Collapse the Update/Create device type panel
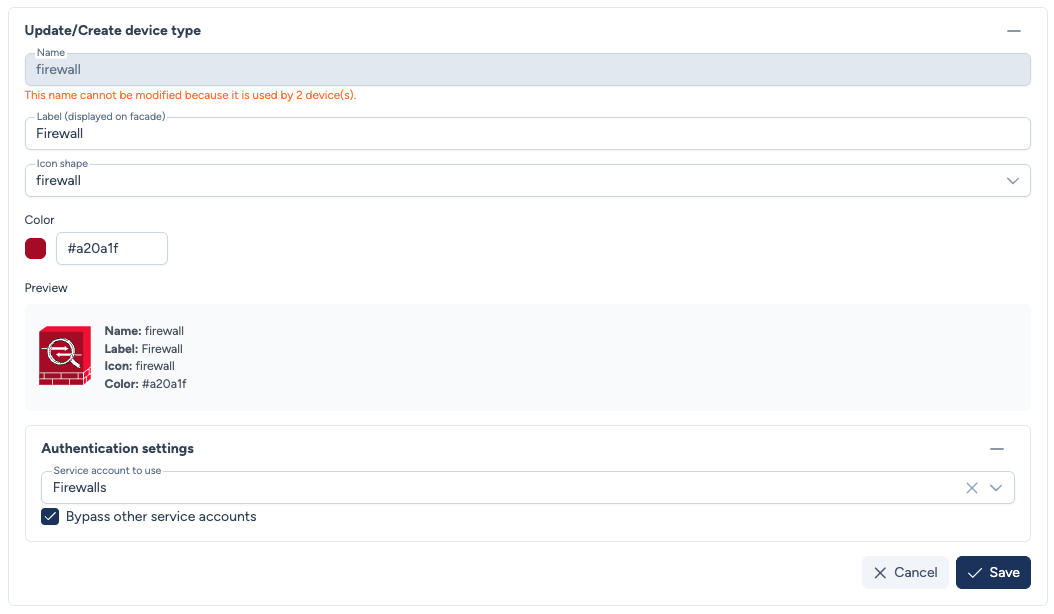 point(1014,31)
